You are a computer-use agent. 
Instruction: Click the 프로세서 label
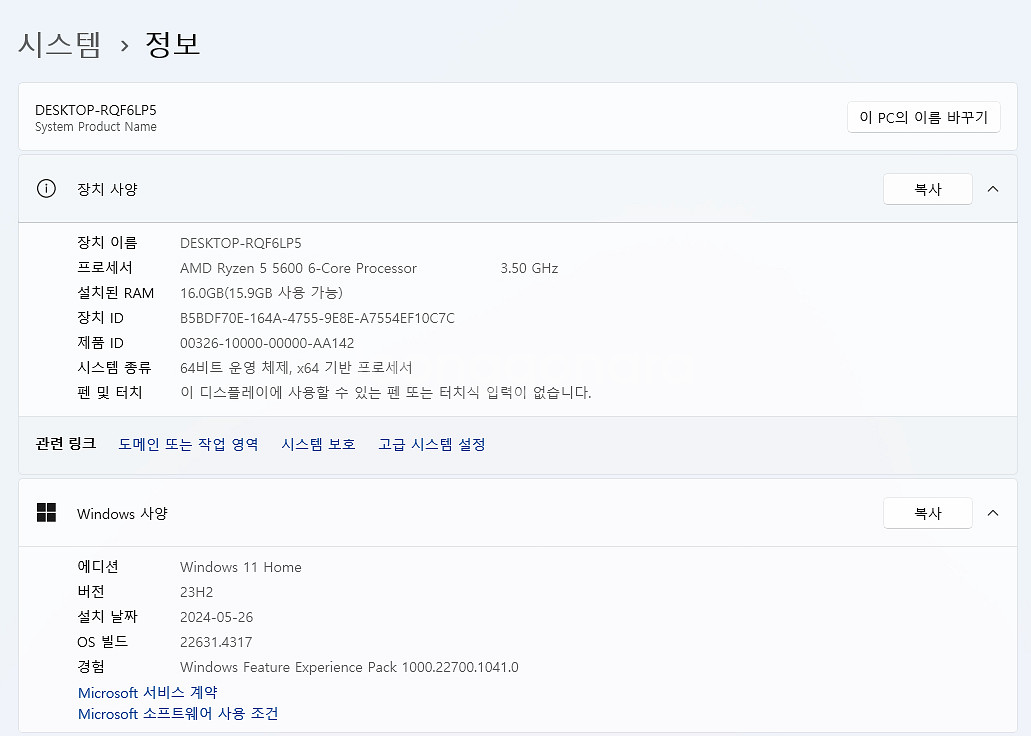pos(105,268)
